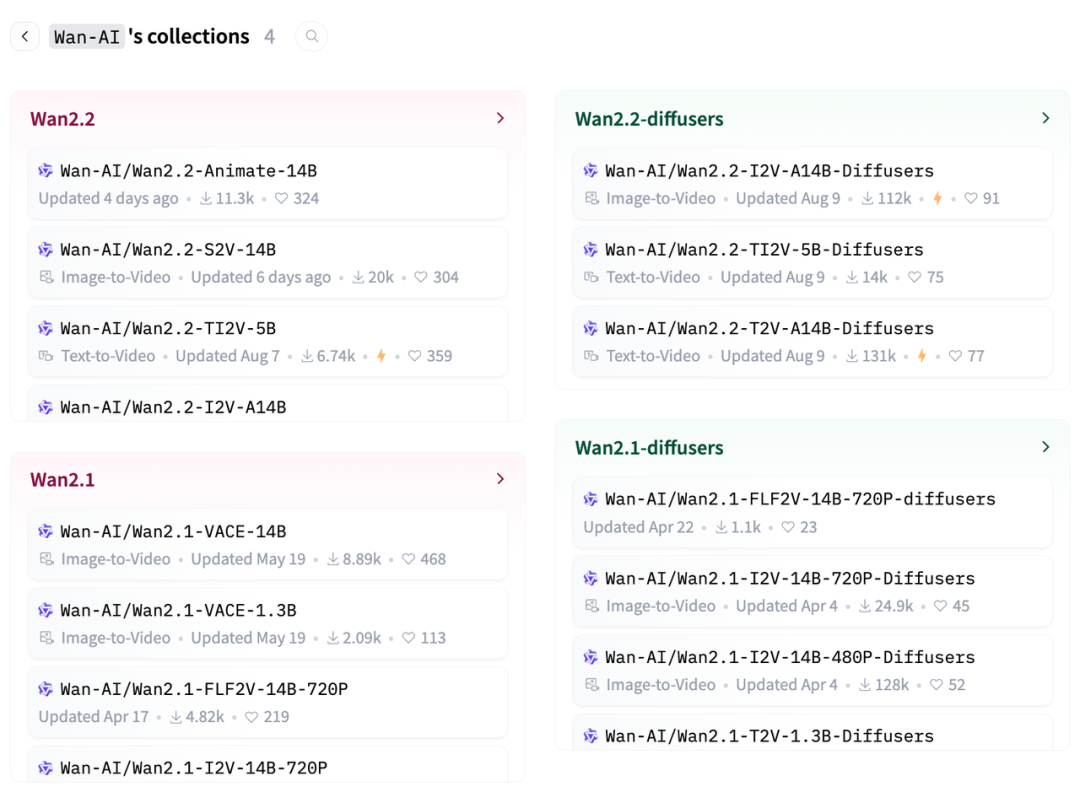Click the avatar icon beside Wan2.2-I2V-A14B-Diffusers
The width and height of the screenshot is (1080, 803).
(590, 170)
